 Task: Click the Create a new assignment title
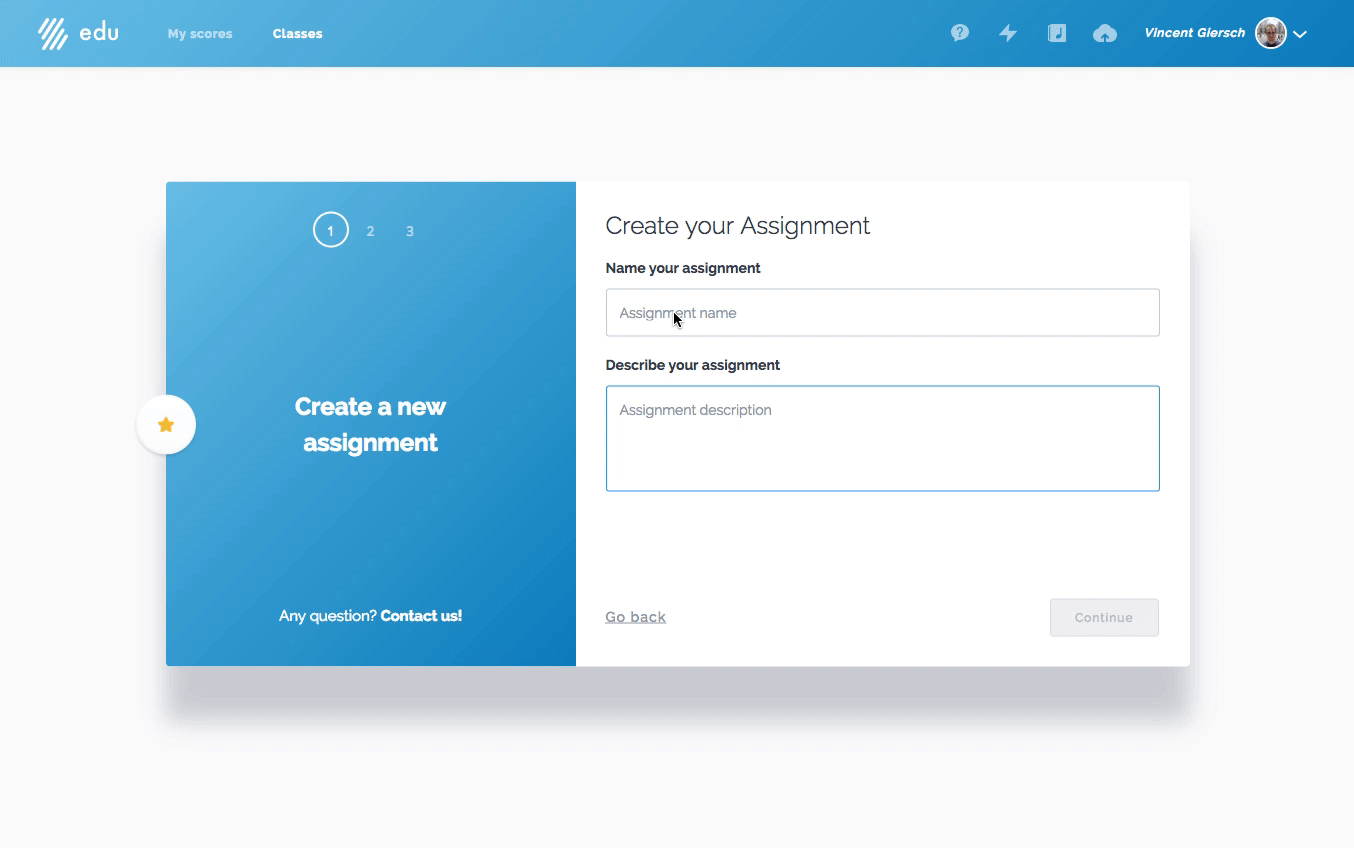point(370,424)
